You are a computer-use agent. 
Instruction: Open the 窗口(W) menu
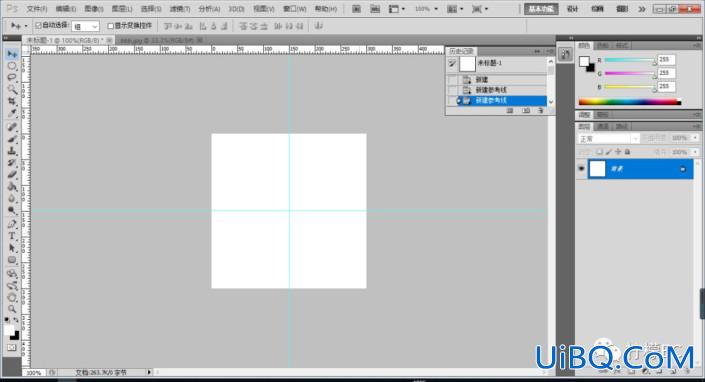[x=294, y=9]
